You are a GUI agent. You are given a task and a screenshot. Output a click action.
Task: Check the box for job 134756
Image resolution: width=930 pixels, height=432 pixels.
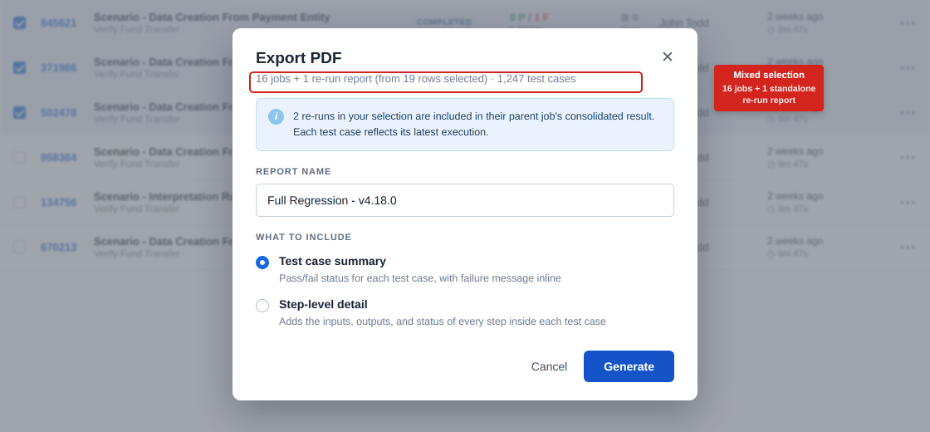click(x=20, y=202)
